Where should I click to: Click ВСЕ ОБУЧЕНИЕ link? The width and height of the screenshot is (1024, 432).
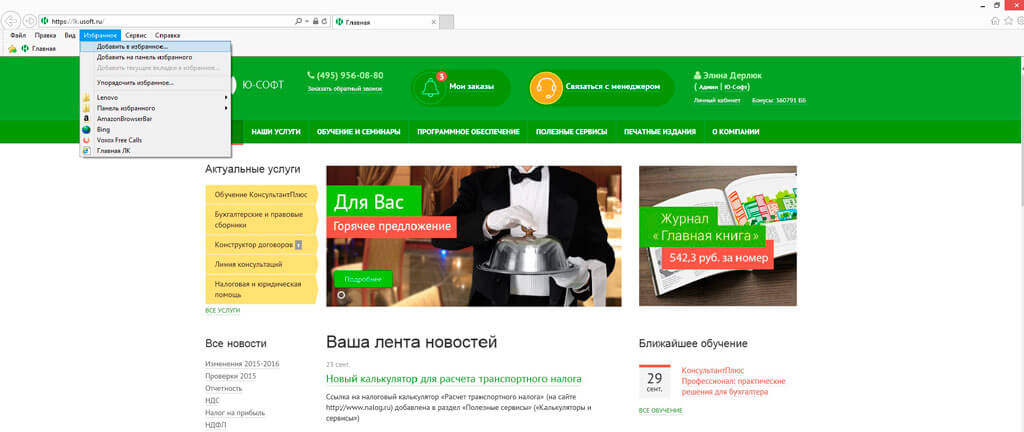[661, 410]
